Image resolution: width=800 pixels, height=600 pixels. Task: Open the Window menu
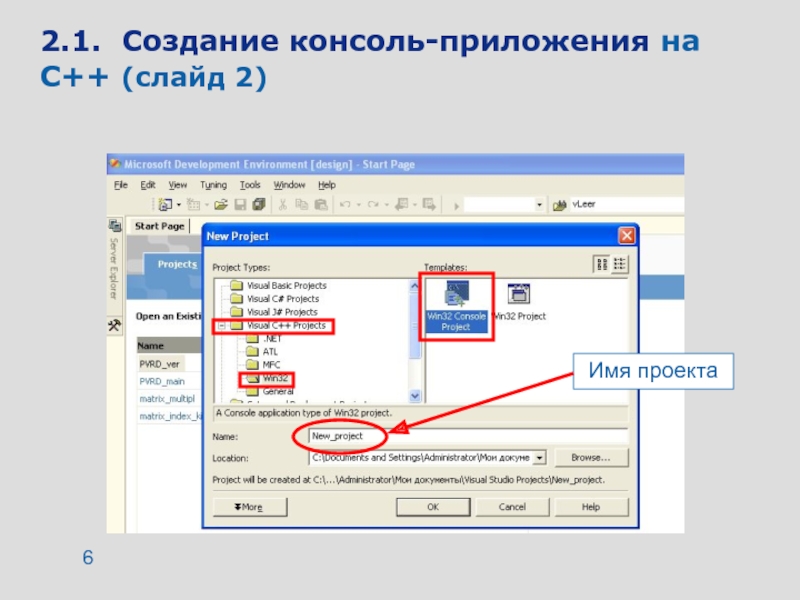tap(289, 185)
